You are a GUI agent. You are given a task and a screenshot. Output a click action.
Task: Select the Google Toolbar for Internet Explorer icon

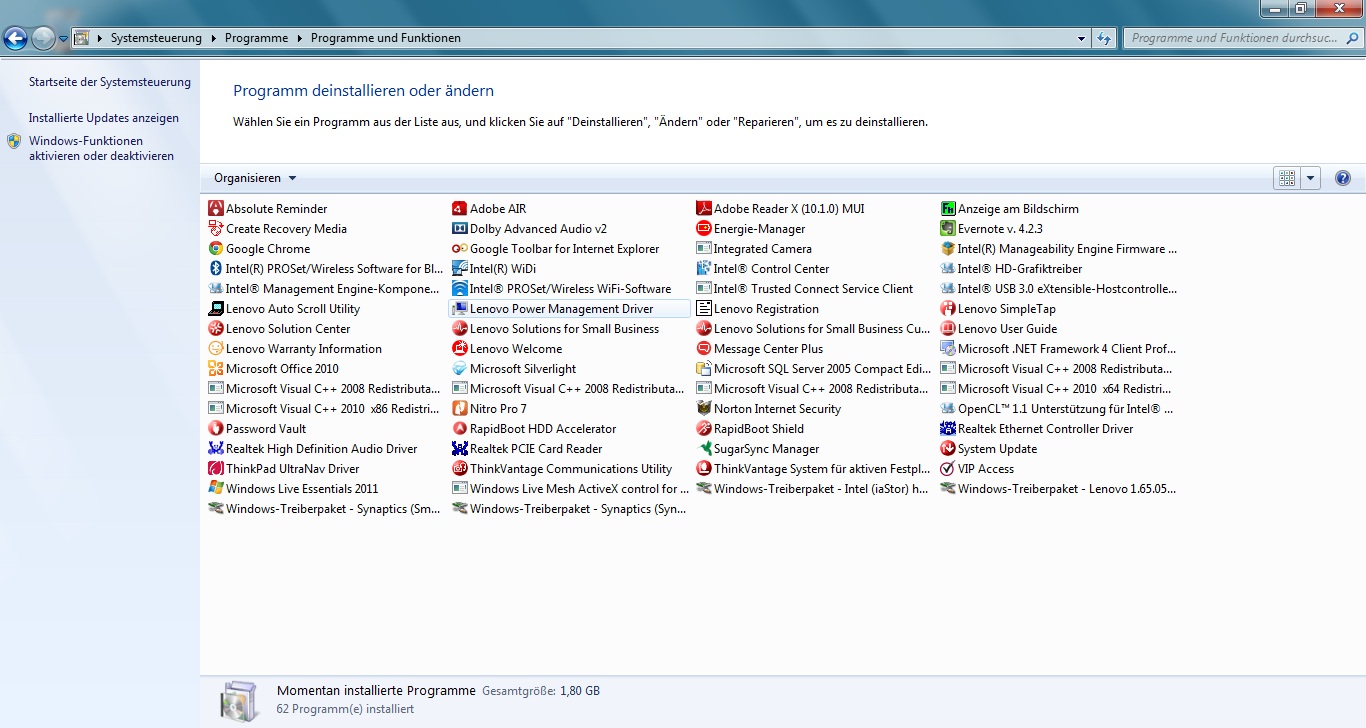(x=459, y=249)
